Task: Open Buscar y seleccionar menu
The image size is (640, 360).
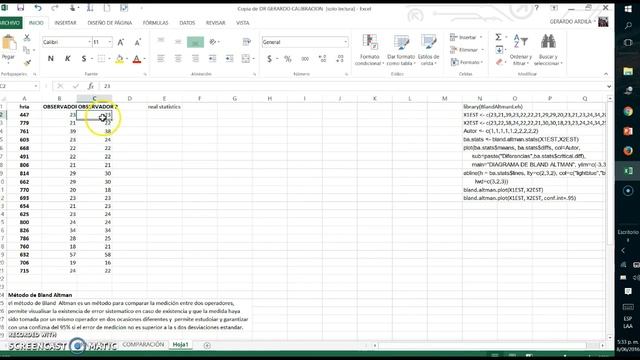Action: pos(548,50)
